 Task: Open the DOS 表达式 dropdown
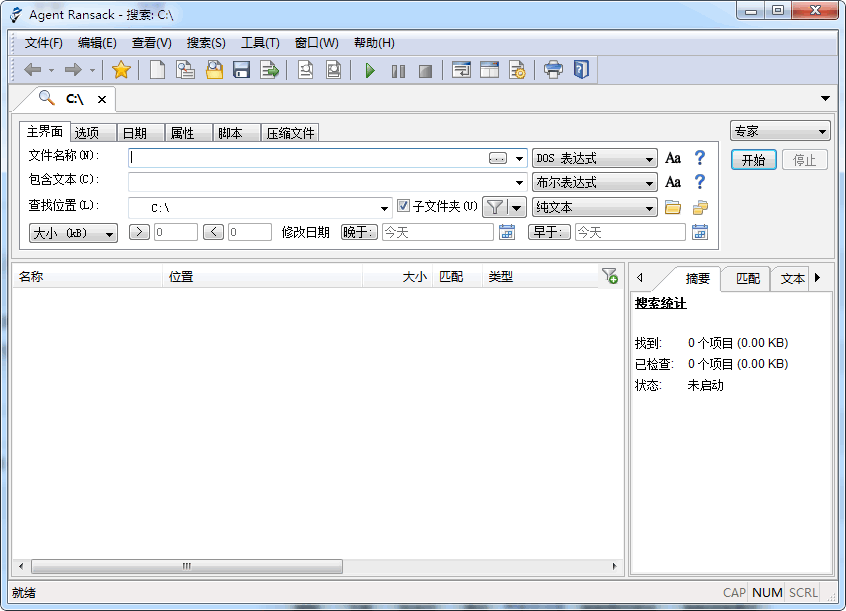595,159
